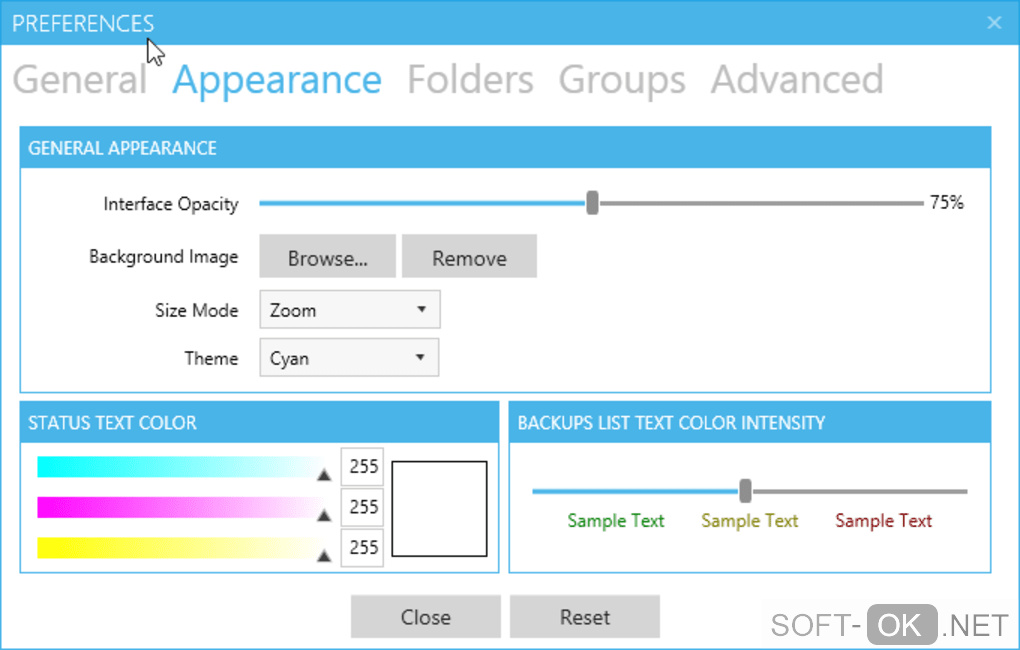1020x650 pixels.
Task: Go to the Groups tab
Action: point(622,80)
